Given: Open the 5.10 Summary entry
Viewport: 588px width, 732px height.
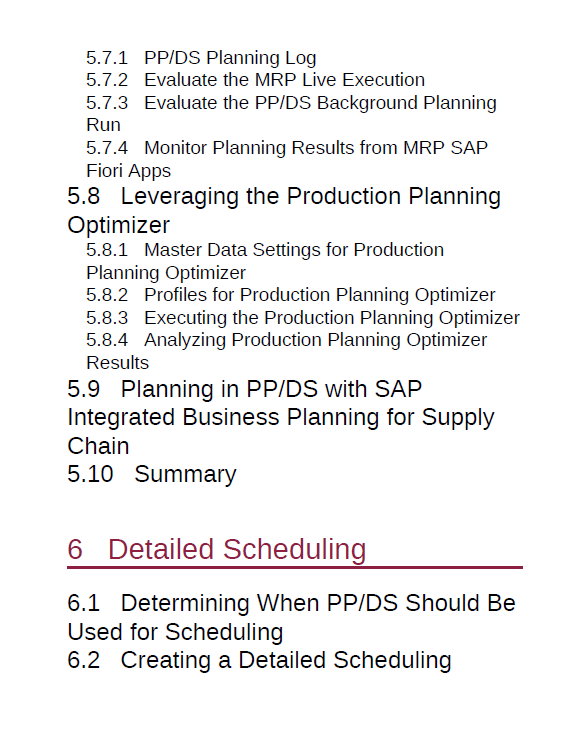Looking at the screenshot, I should coord(152,474).
